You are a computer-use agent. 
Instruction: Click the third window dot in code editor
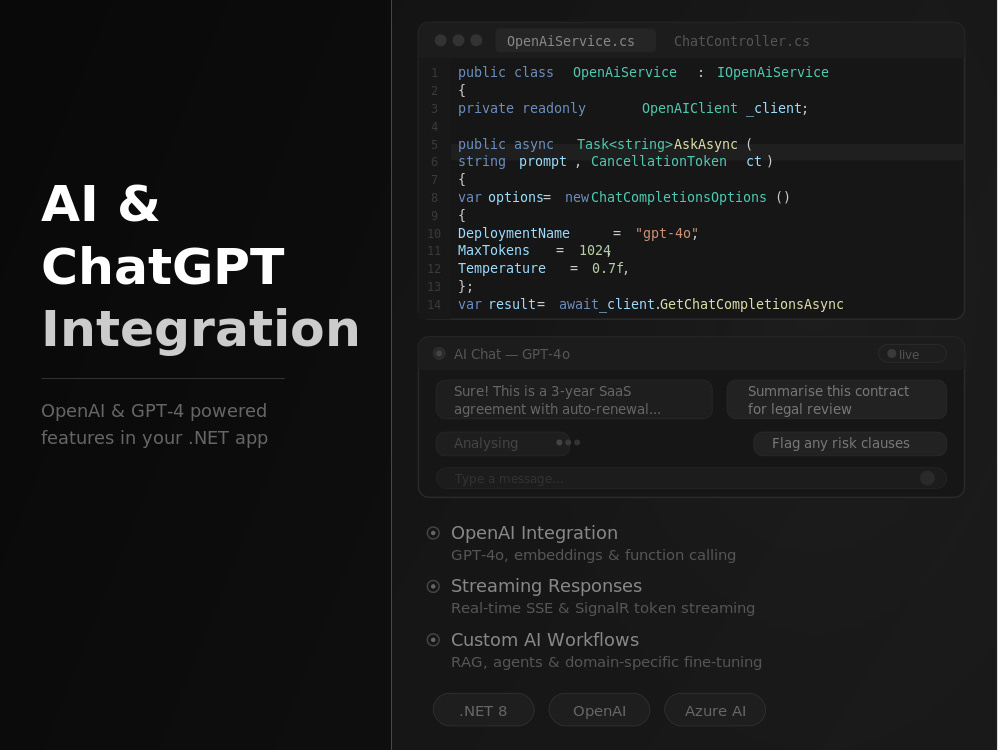[x=476, y=40]
